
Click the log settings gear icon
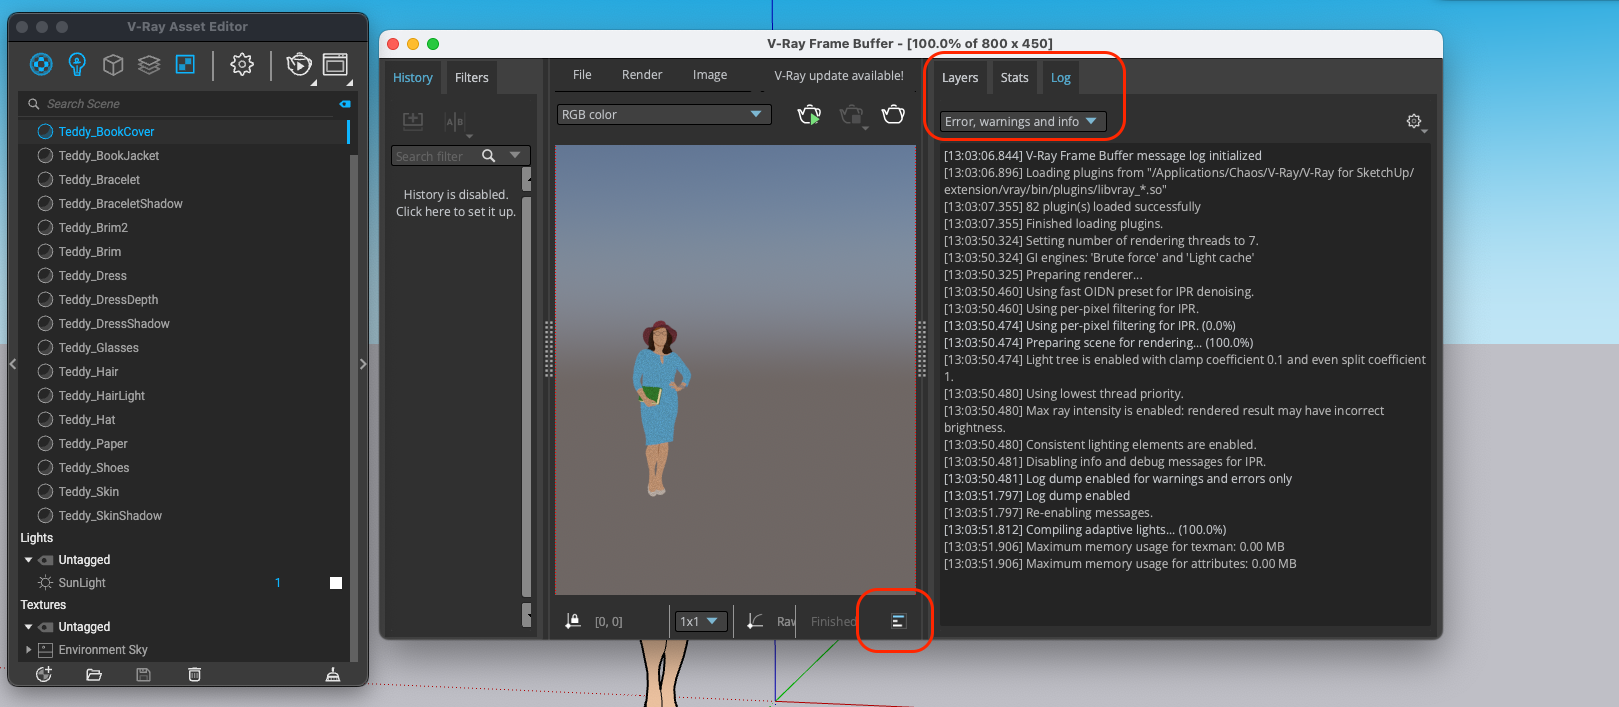point(1414,121)
